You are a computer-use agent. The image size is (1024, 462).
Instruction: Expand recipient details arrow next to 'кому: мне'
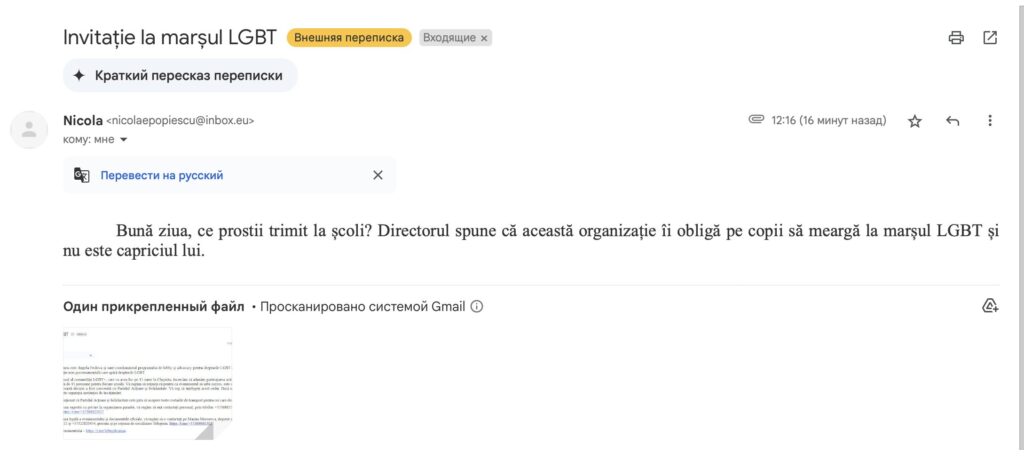(123, 140)
